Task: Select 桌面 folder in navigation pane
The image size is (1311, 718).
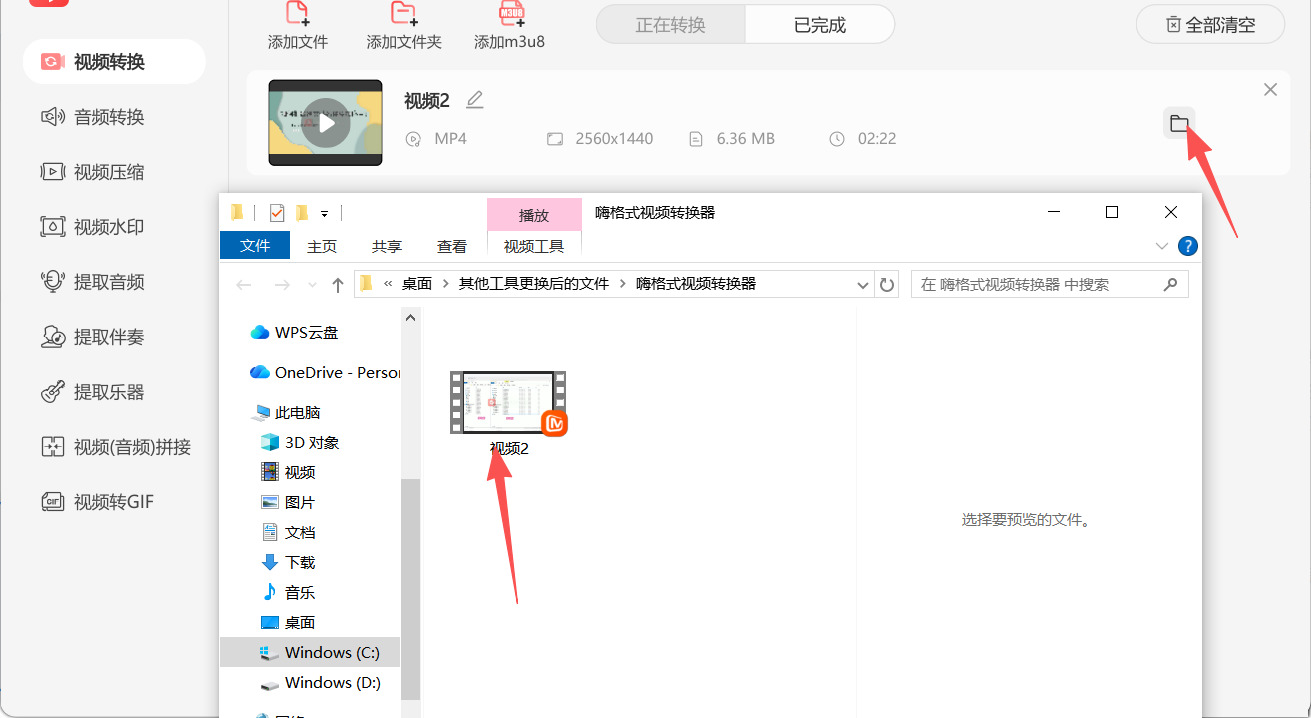Action: (x=288, y=622)
